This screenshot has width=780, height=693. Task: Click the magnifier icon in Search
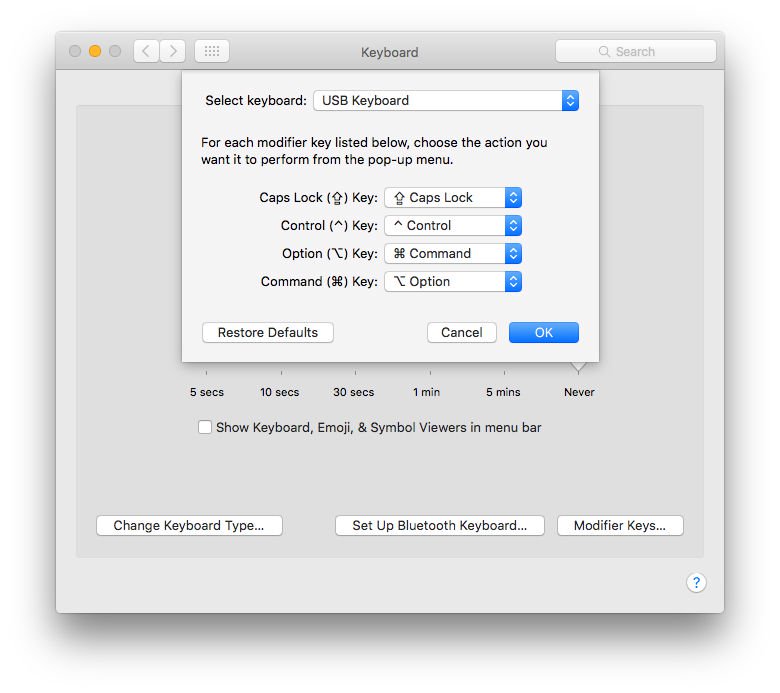(x=604, y=51)
